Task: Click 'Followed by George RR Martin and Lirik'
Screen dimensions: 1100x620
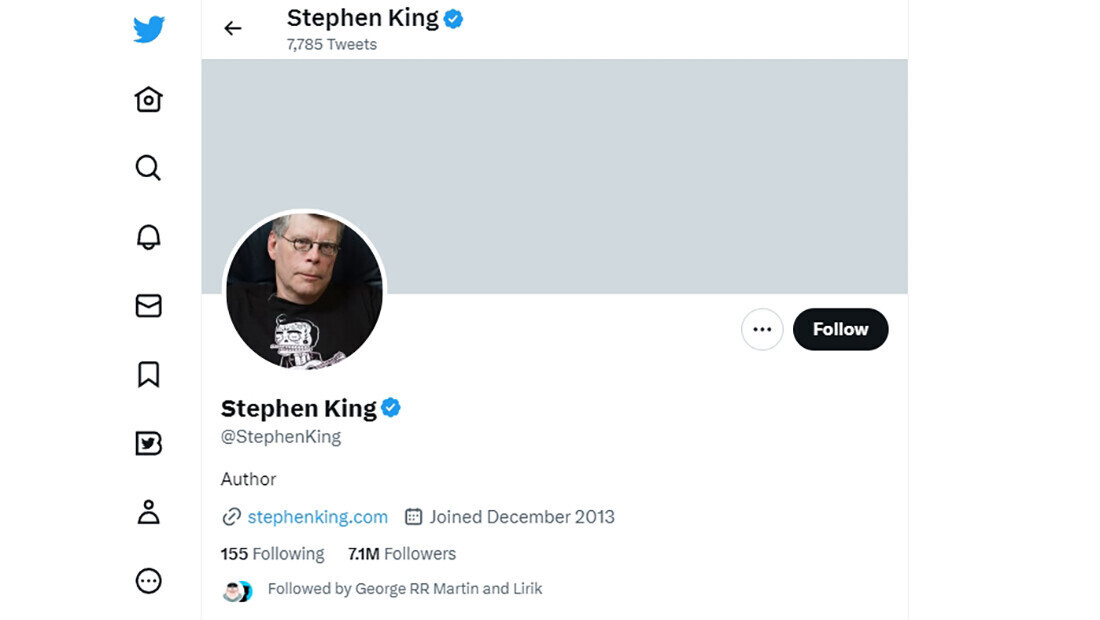Action: [x=405, y=589]
